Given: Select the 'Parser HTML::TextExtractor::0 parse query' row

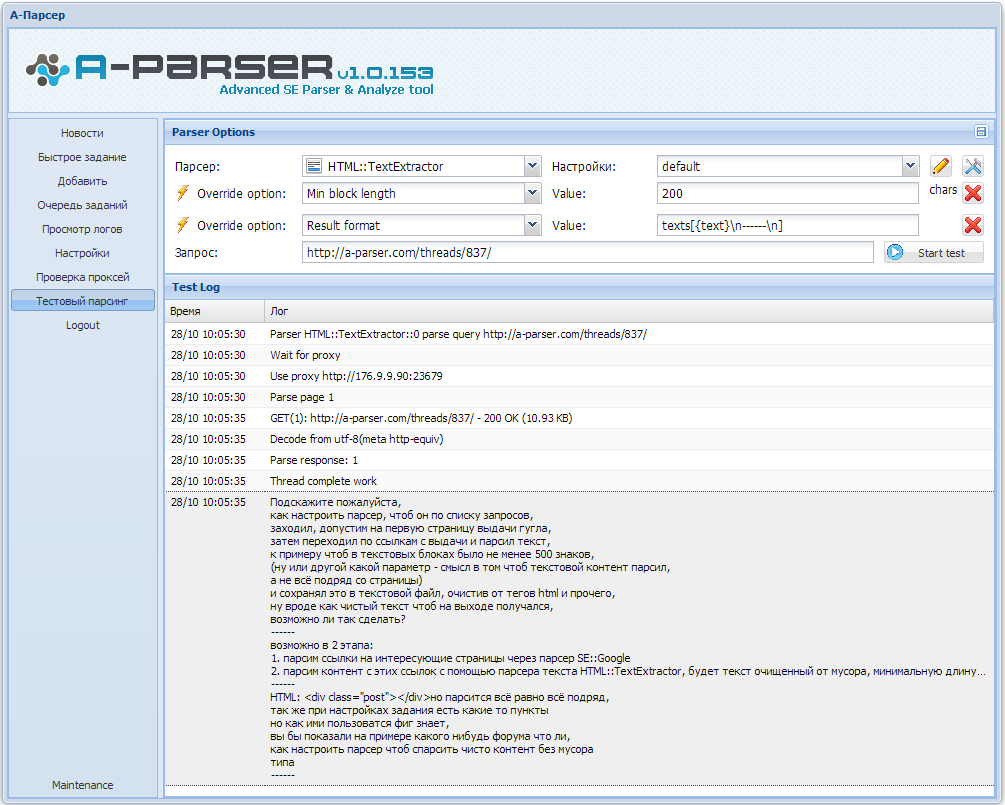Looking at the screenshot, I should point(579,334).
